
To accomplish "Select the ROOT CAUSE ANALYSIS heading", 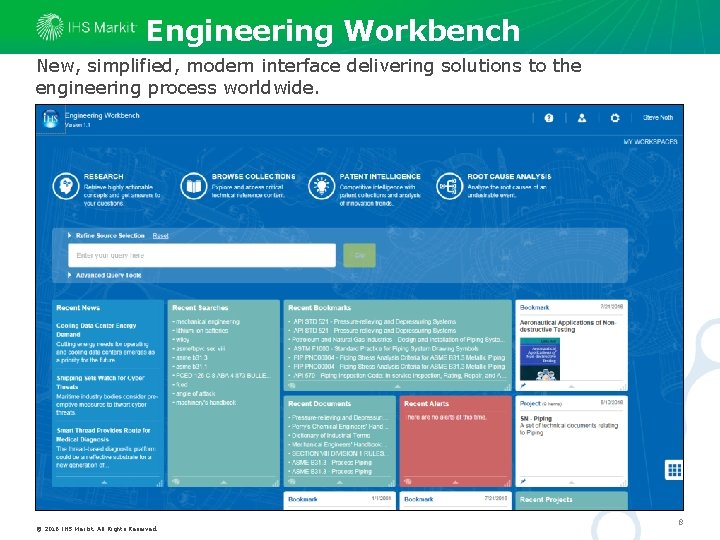I will point(509,176).
